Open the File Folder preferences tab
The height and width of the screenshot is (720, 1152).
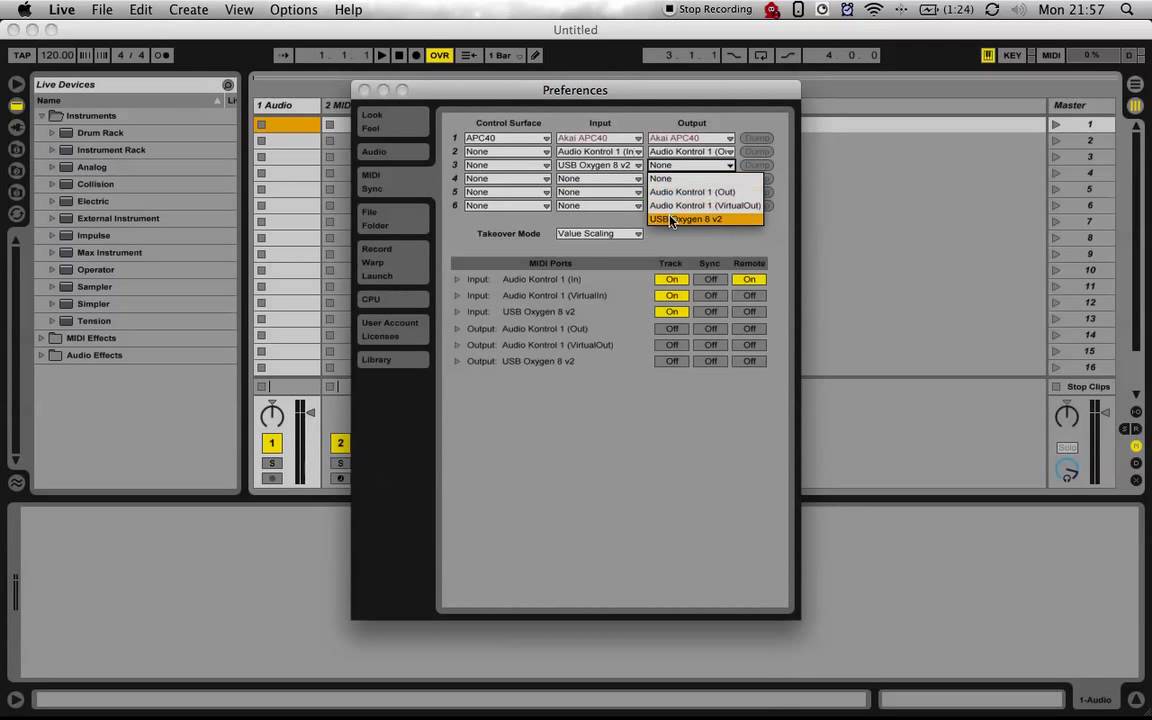tap(393, 218)
